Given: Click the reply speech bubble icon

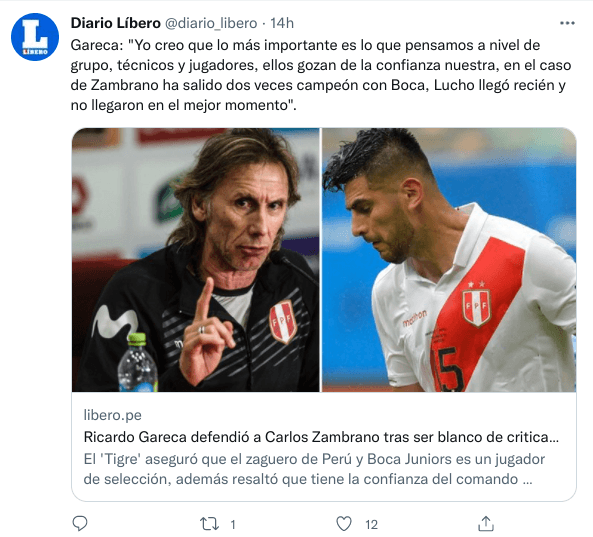Looking at the screenshot, I should point(80,524).
